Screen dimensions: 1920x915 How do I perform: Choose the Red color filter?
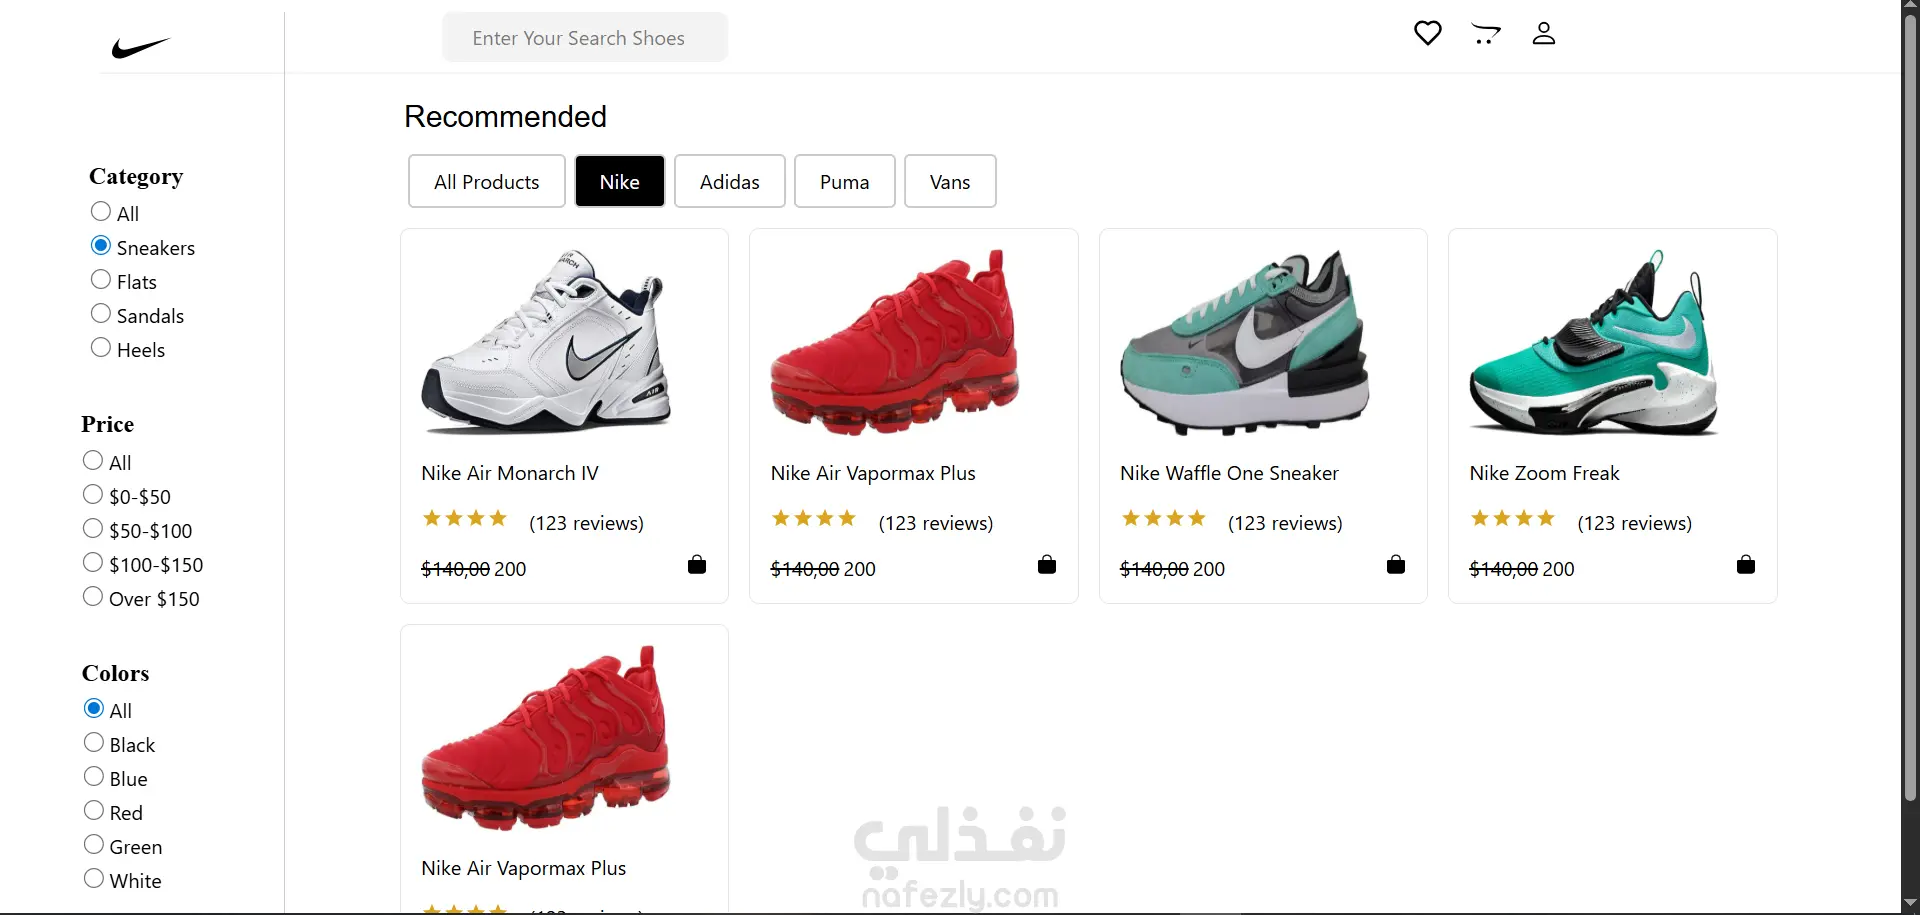94,811
